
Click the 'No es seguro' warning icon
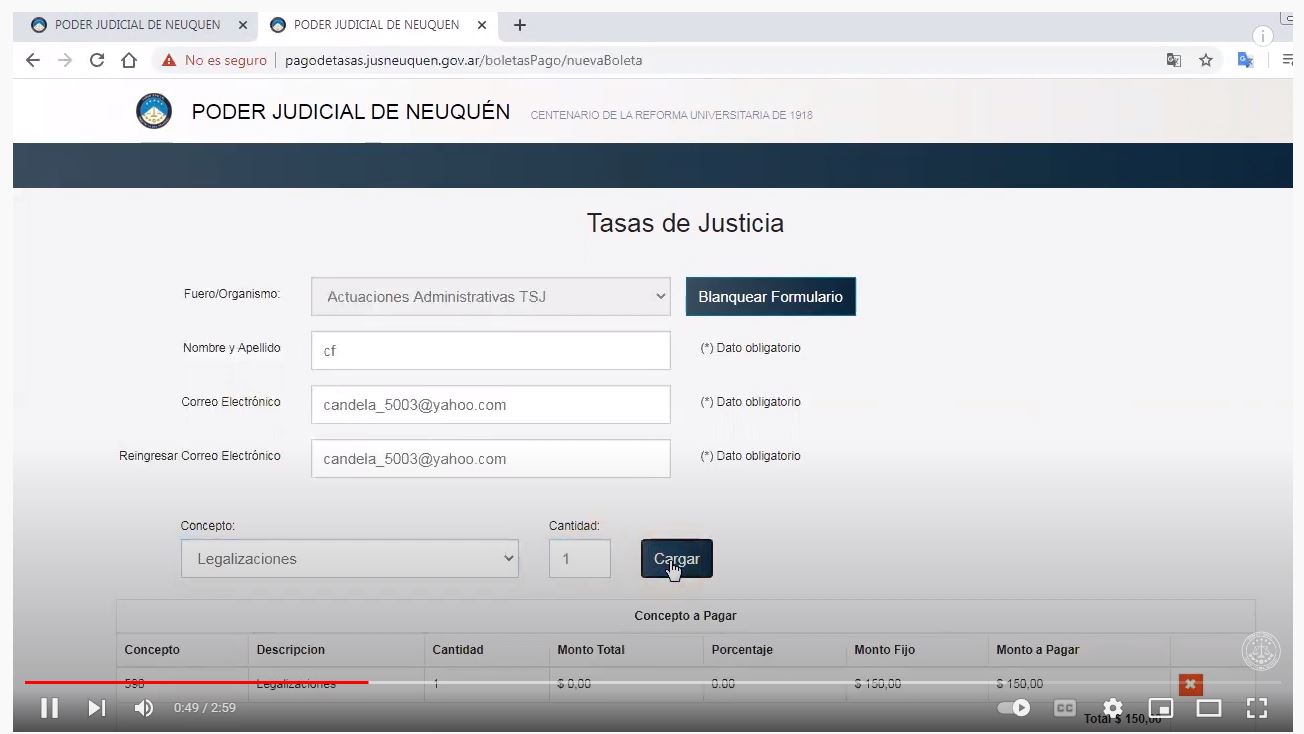click(x=169, y=60)
